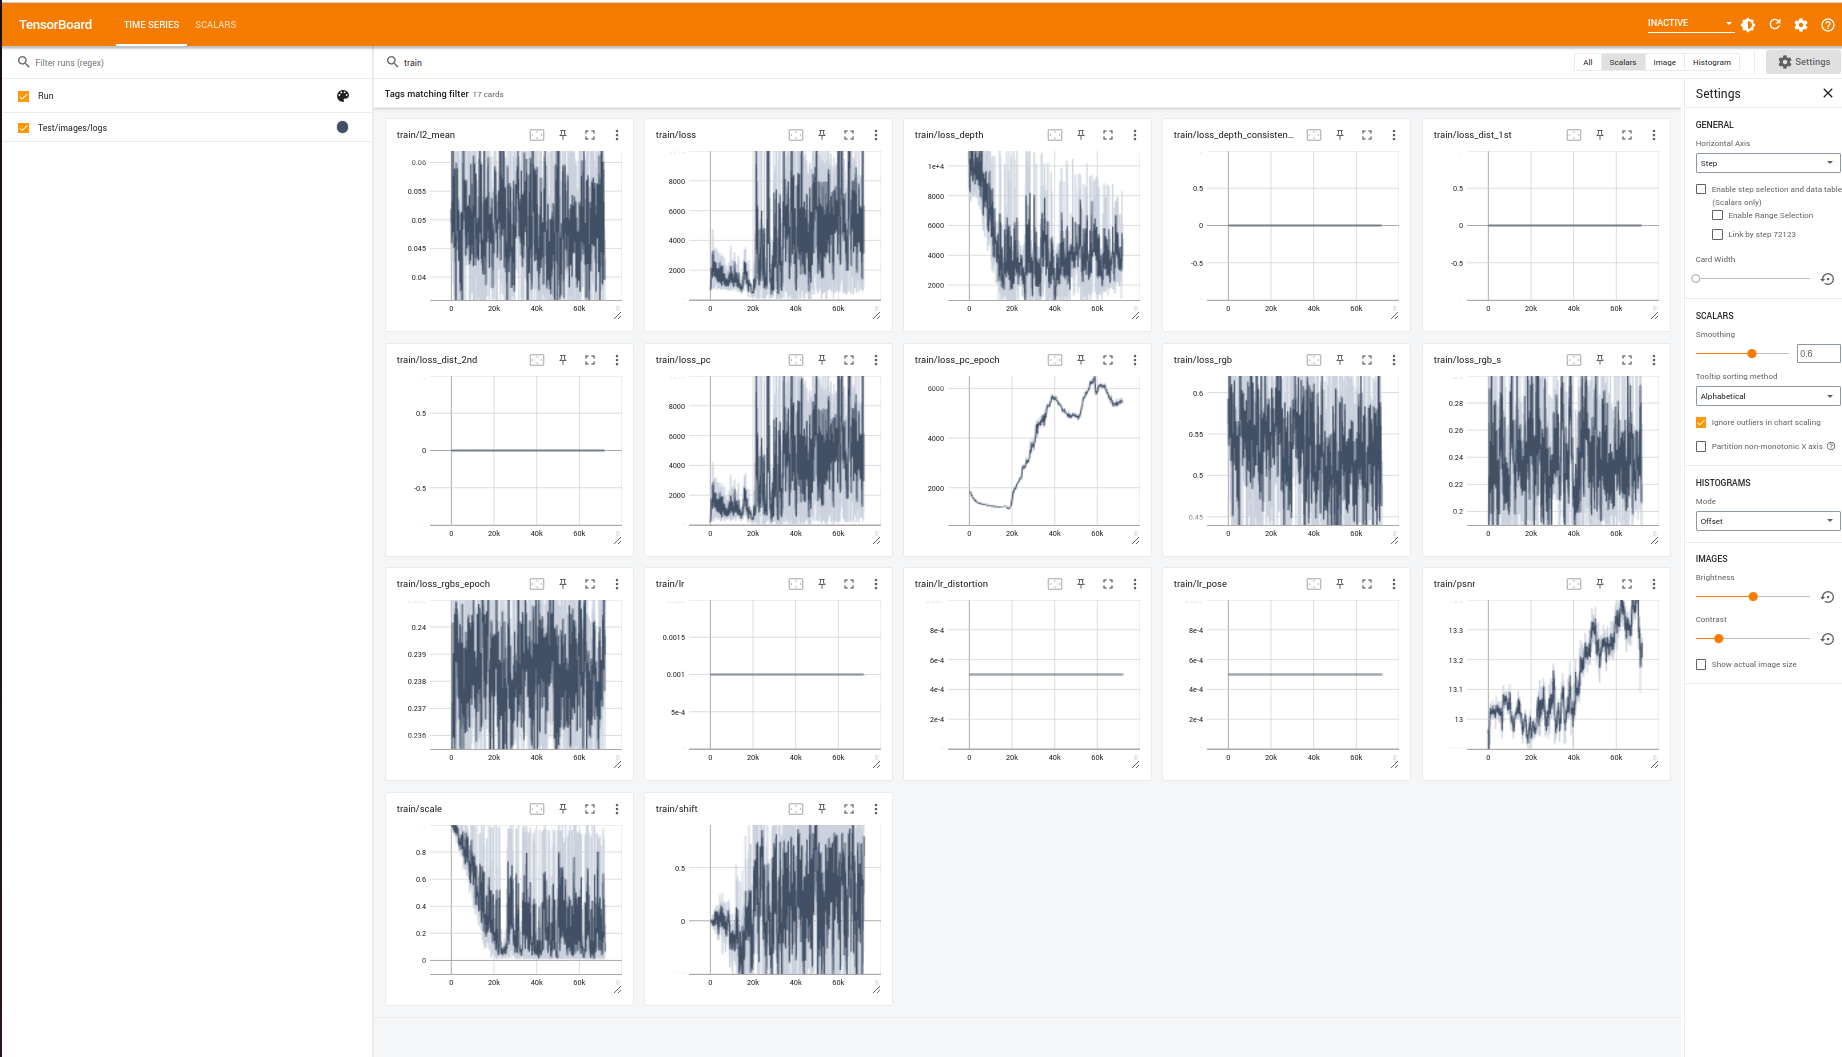Toggle dark mode in the top bar
Image resolution: width=1842 pixels, height=1057 pixels.
pos(1748,24)
